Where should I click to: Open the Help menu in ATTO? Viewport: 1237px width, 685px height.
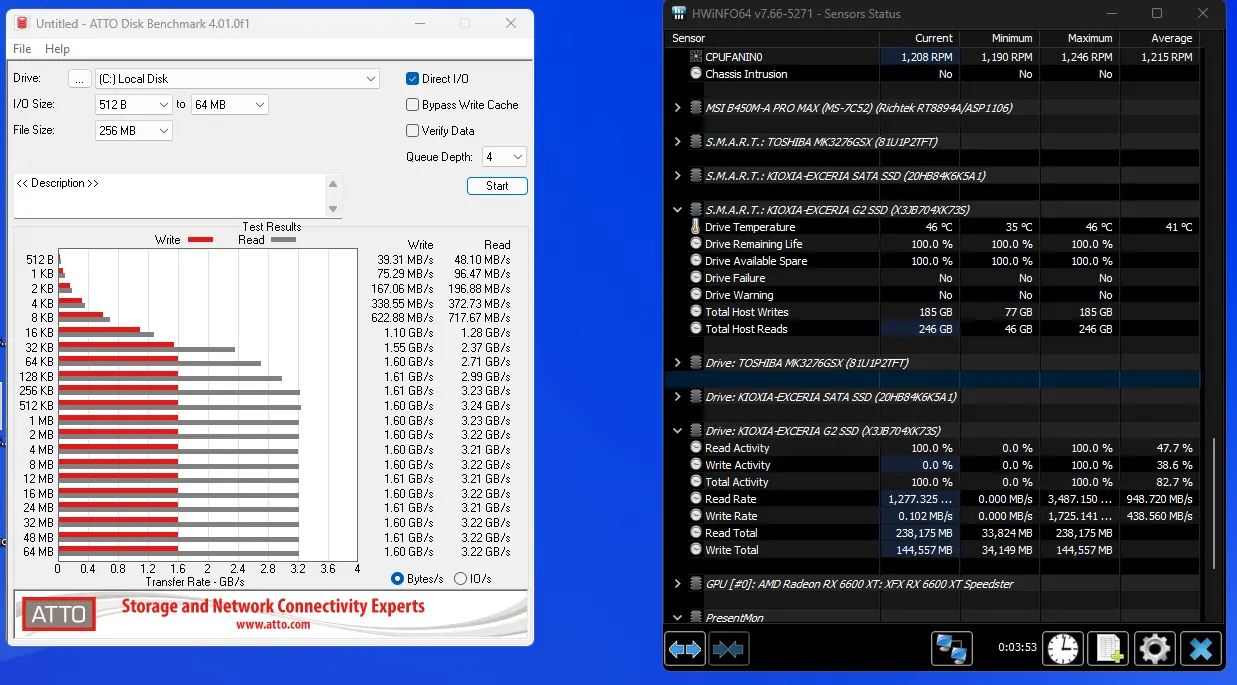point(57,49)
